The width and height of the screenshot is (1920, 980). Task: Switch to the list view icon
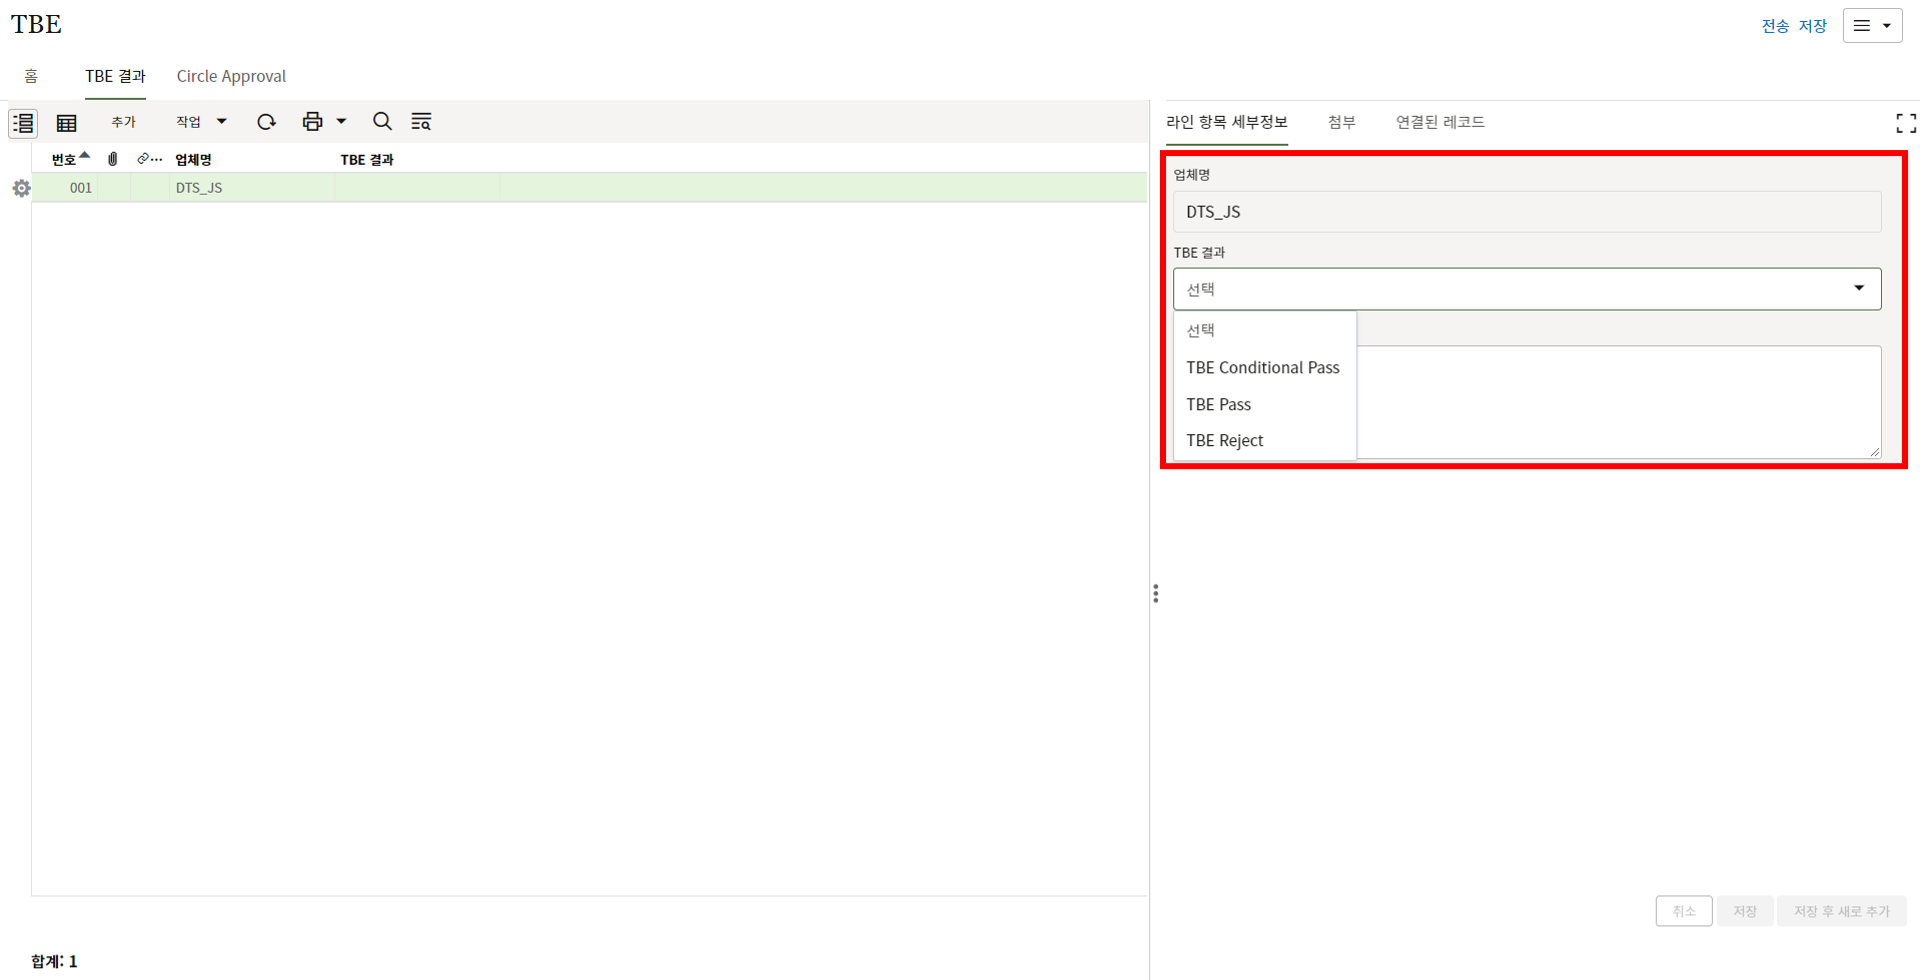coord(23,122)
